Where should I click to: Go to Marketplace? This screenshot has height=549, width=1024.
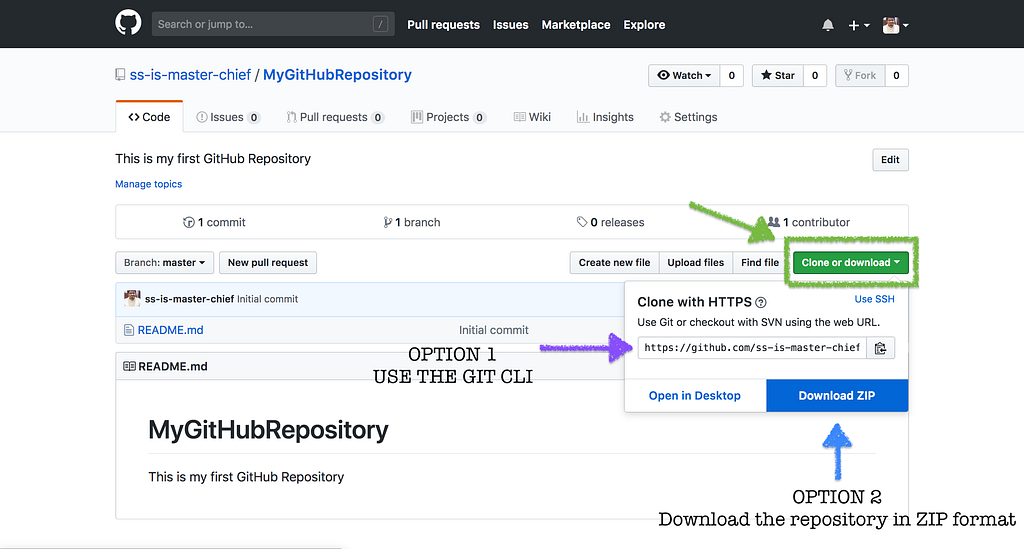click(576, 25)
